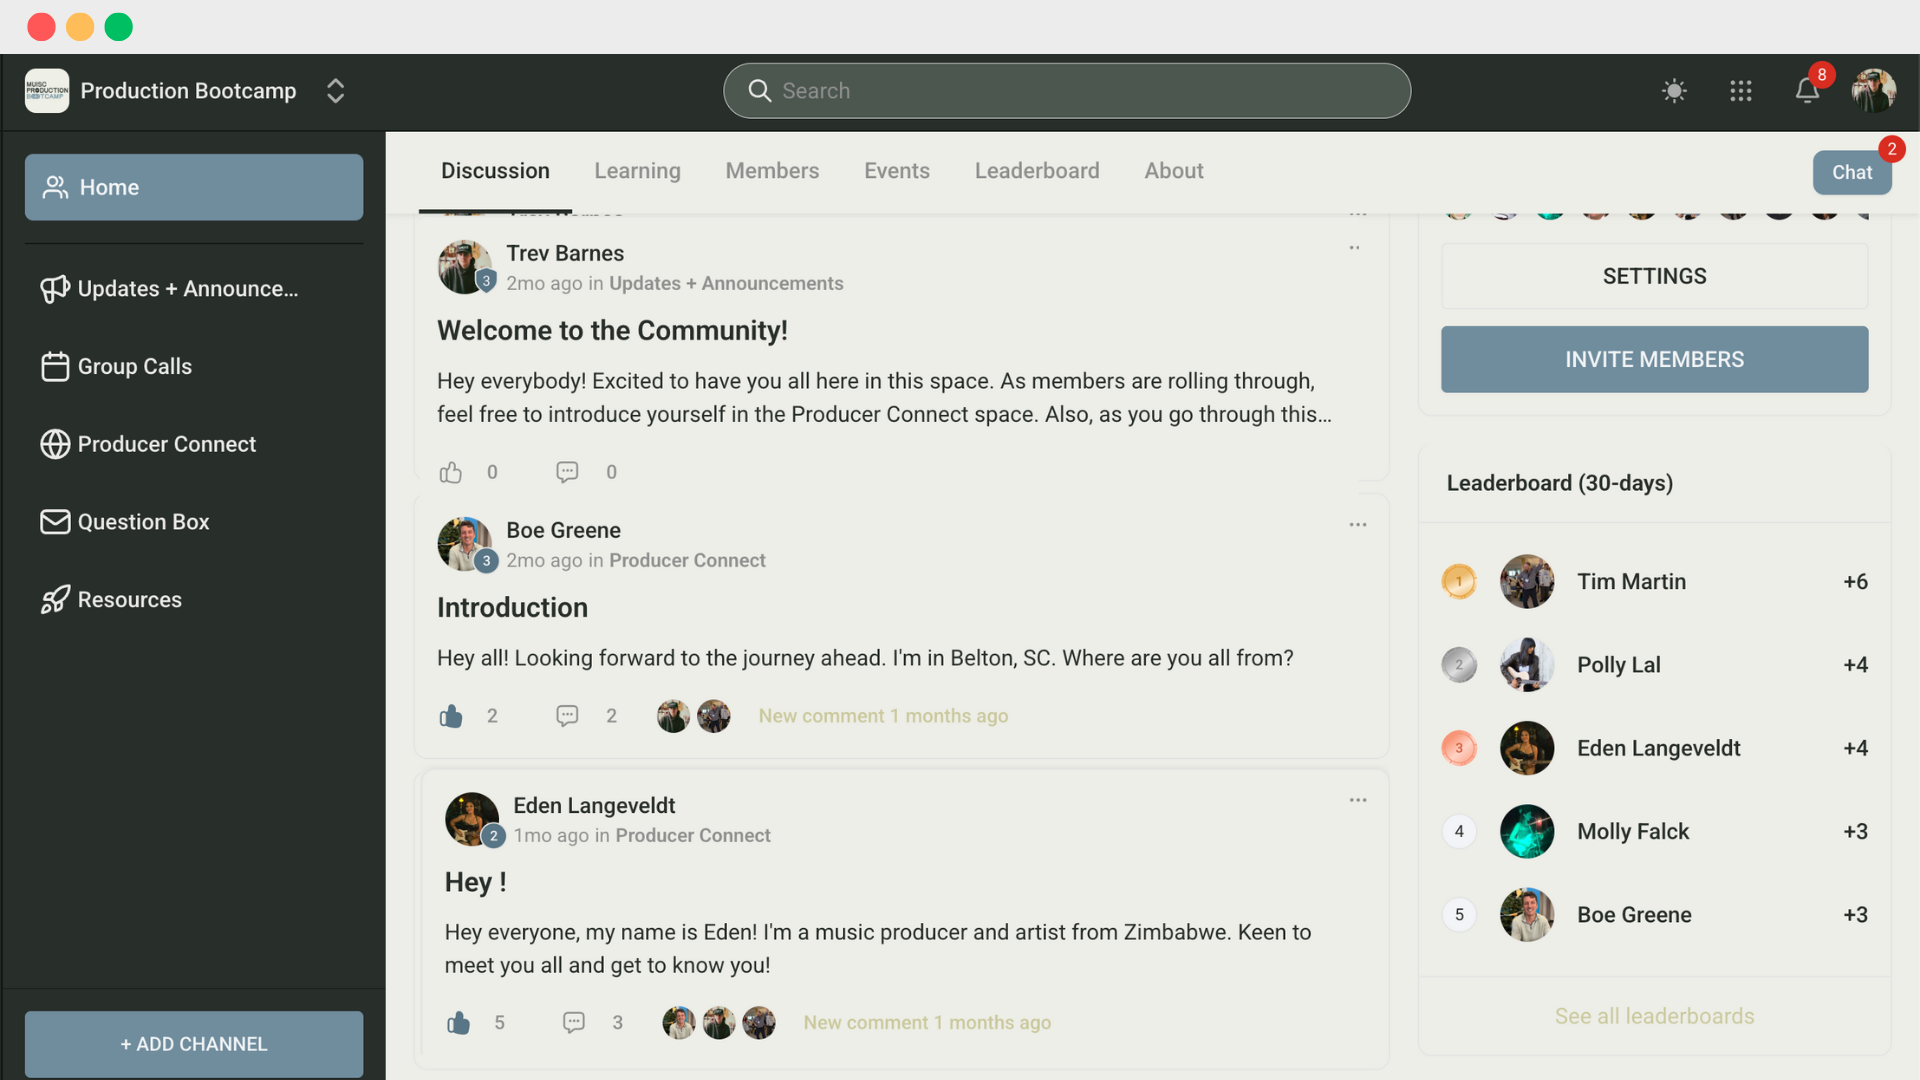Screen dimensions: 1920x1080
Task: Open options menu on Eden Langeveldt post
Action: (x=1357, y=800)
